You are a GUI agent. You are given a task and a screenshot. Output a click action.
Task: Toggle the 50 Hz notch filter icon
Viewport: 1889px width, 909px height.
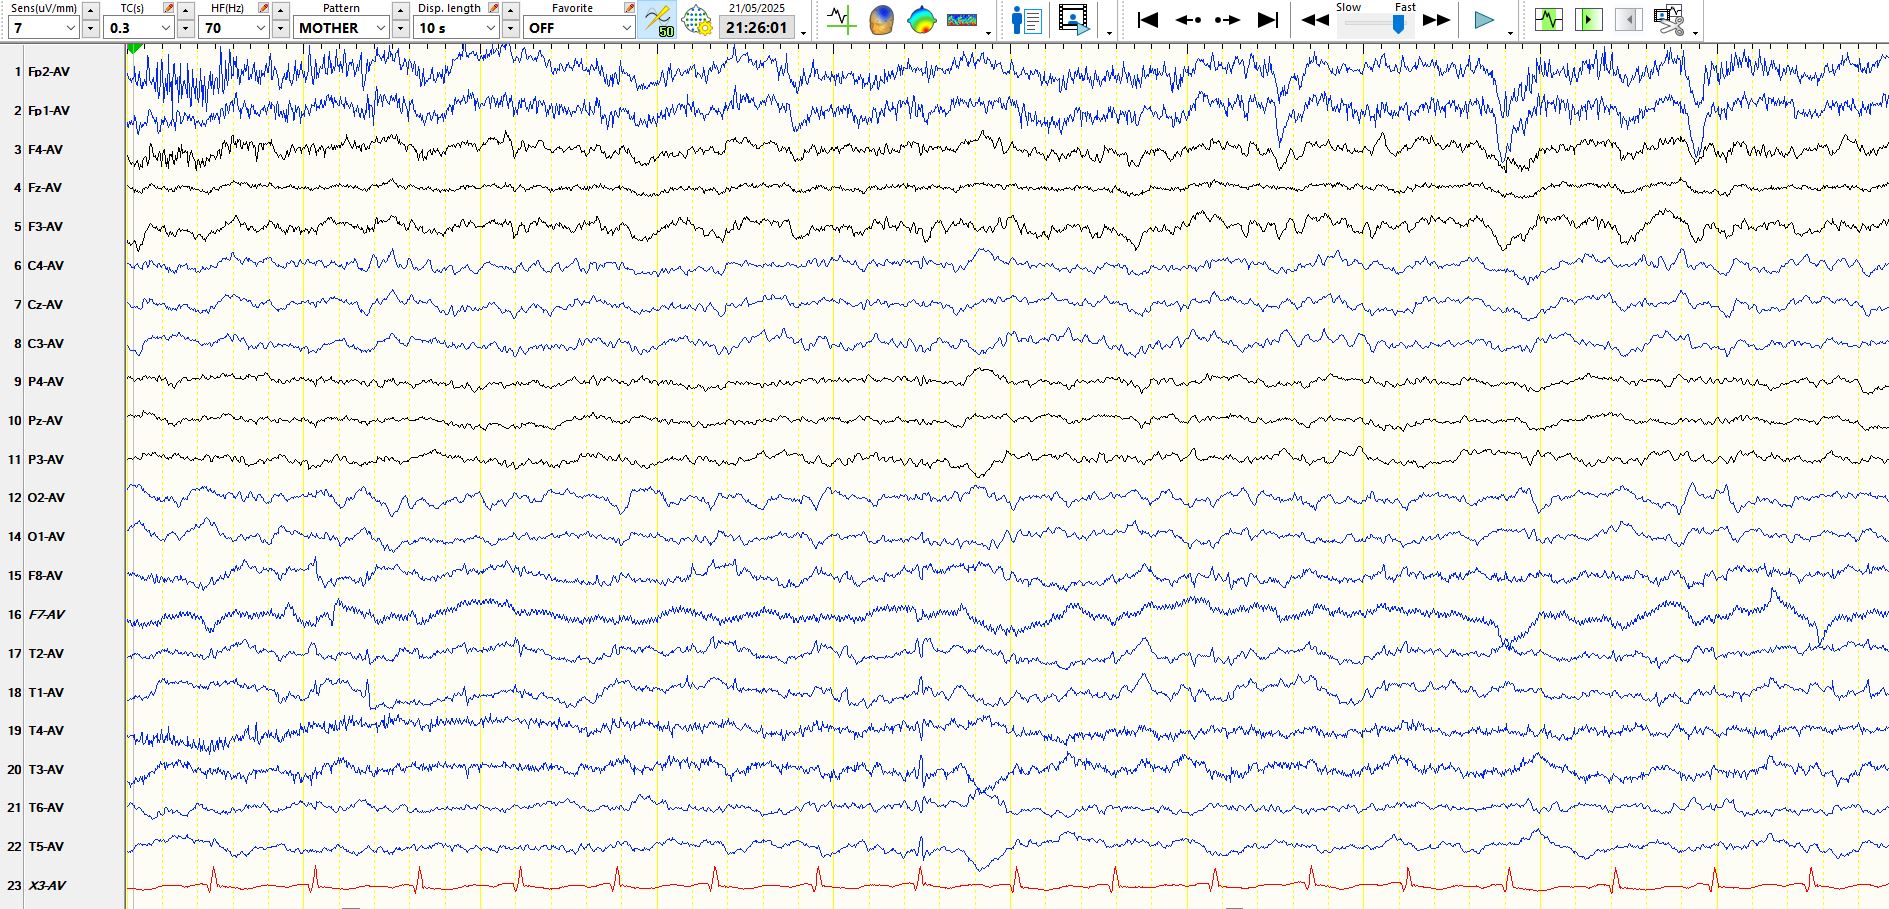[658, 20]
